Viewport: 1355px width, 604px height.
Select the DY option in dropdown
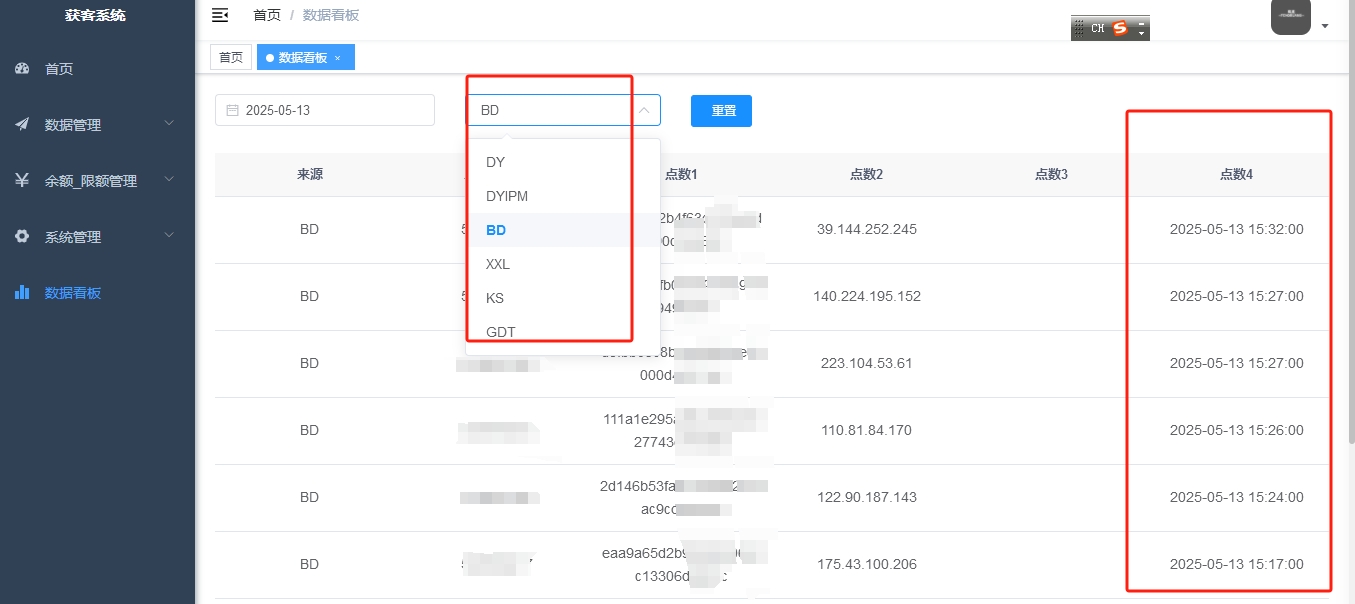point(495,162)
